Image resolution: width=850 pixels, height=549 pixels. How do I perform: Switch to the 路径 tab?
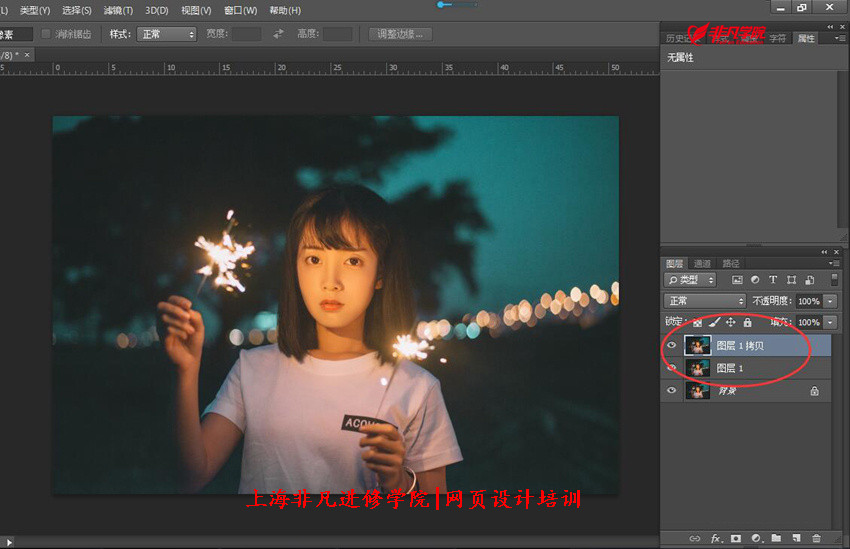point(731,263)
